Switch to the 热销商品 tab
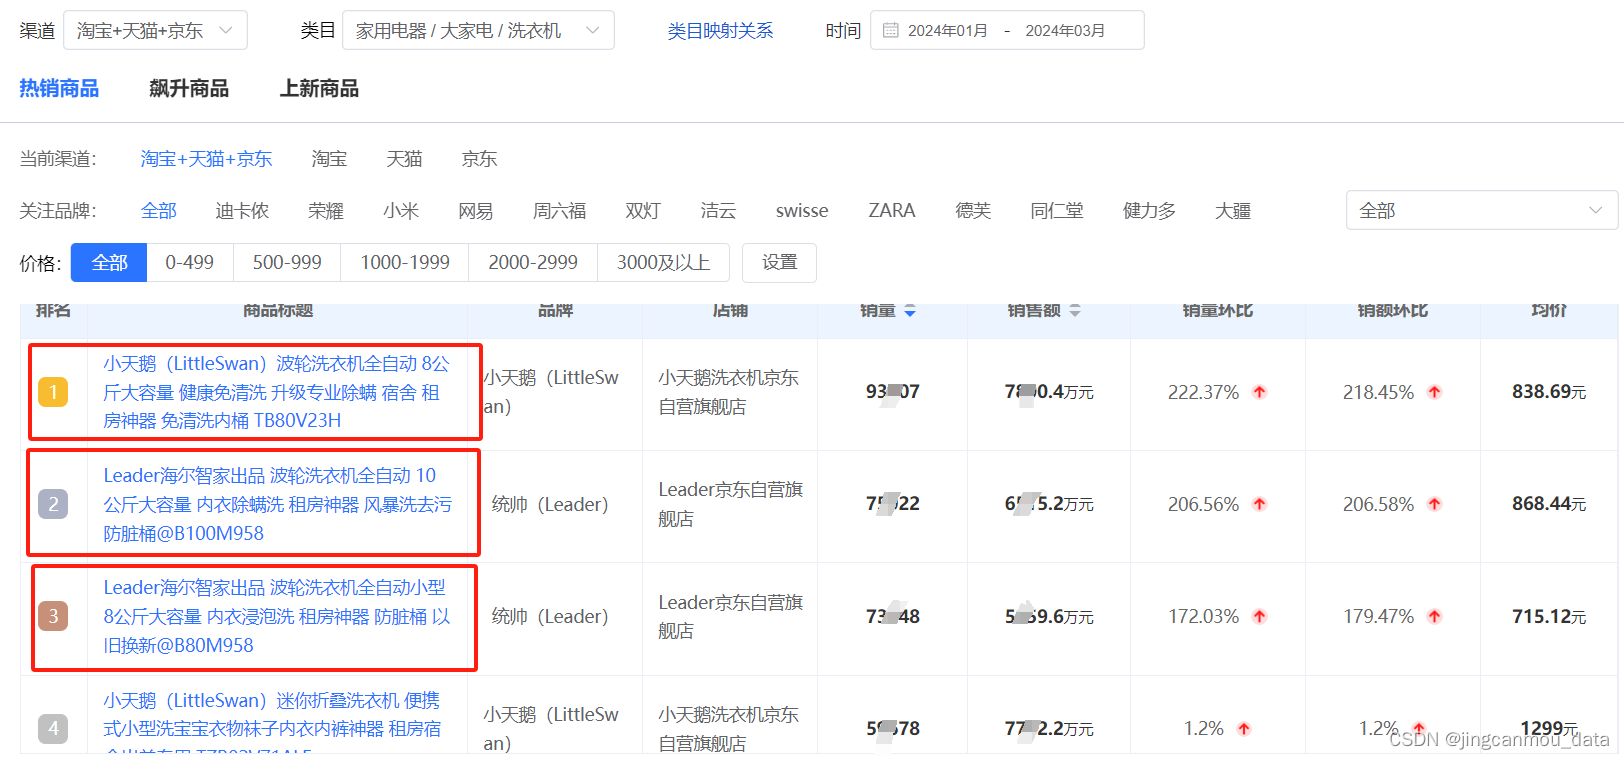The height and width of the screenshot is (759, 1624). 59,88
